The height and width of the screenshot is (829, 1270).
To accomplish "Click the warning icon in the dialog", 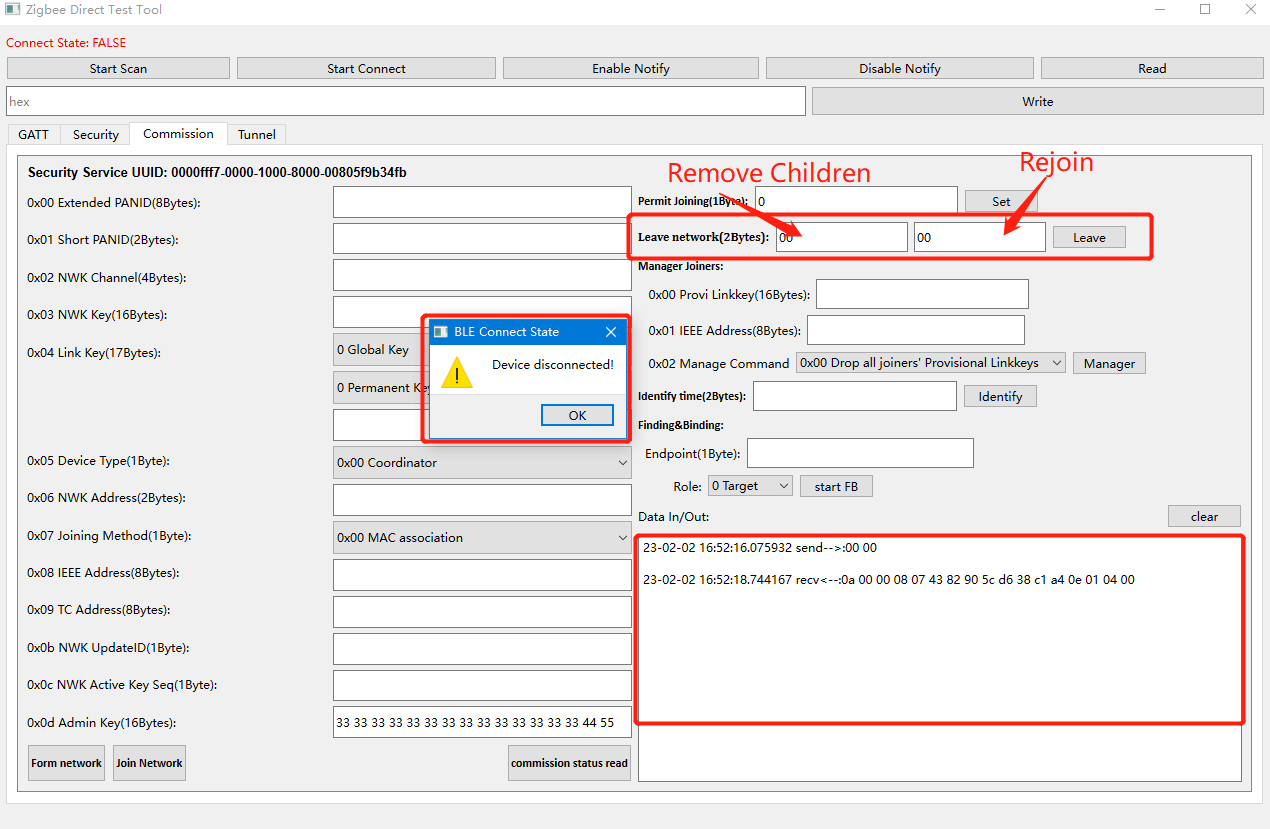I will pyautogui.click(x=457, y=373).
